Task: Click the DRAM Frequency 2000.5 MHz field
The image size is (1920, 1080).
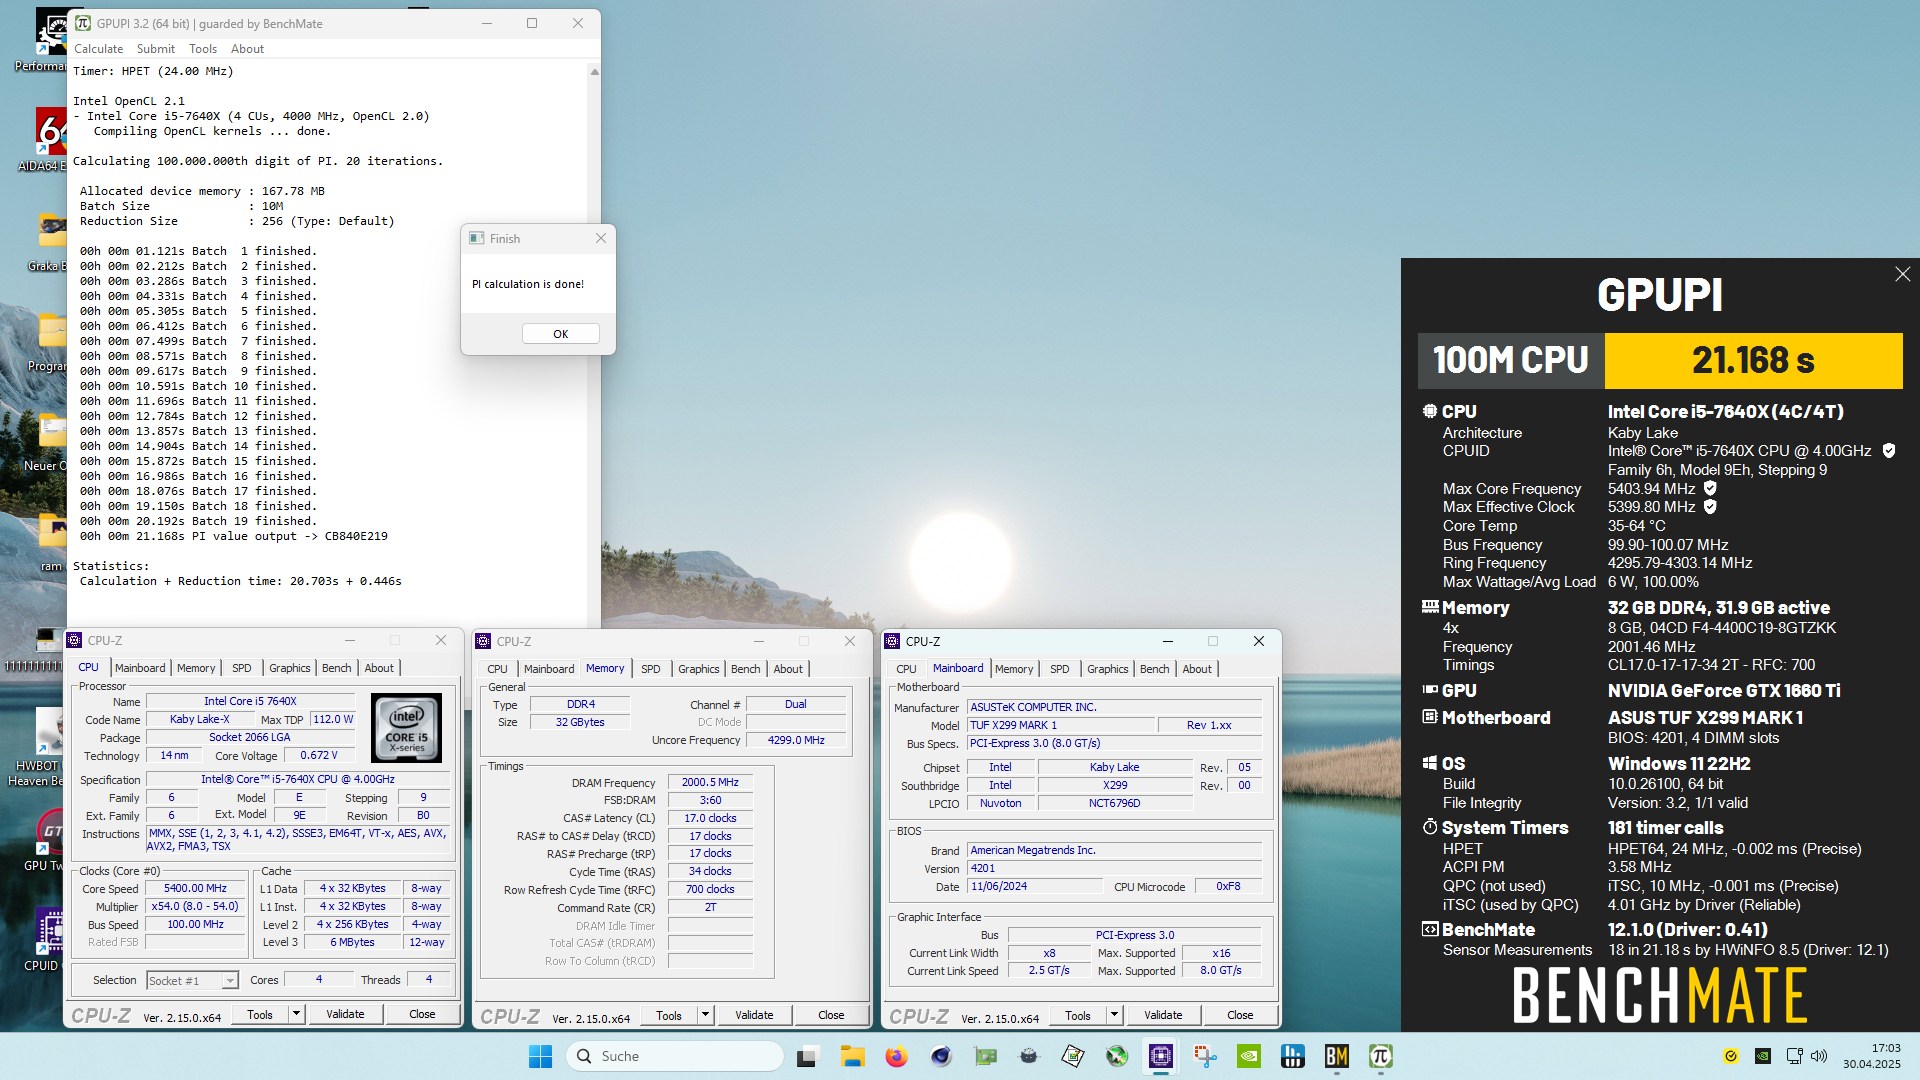Action: [x=710, y=782]
